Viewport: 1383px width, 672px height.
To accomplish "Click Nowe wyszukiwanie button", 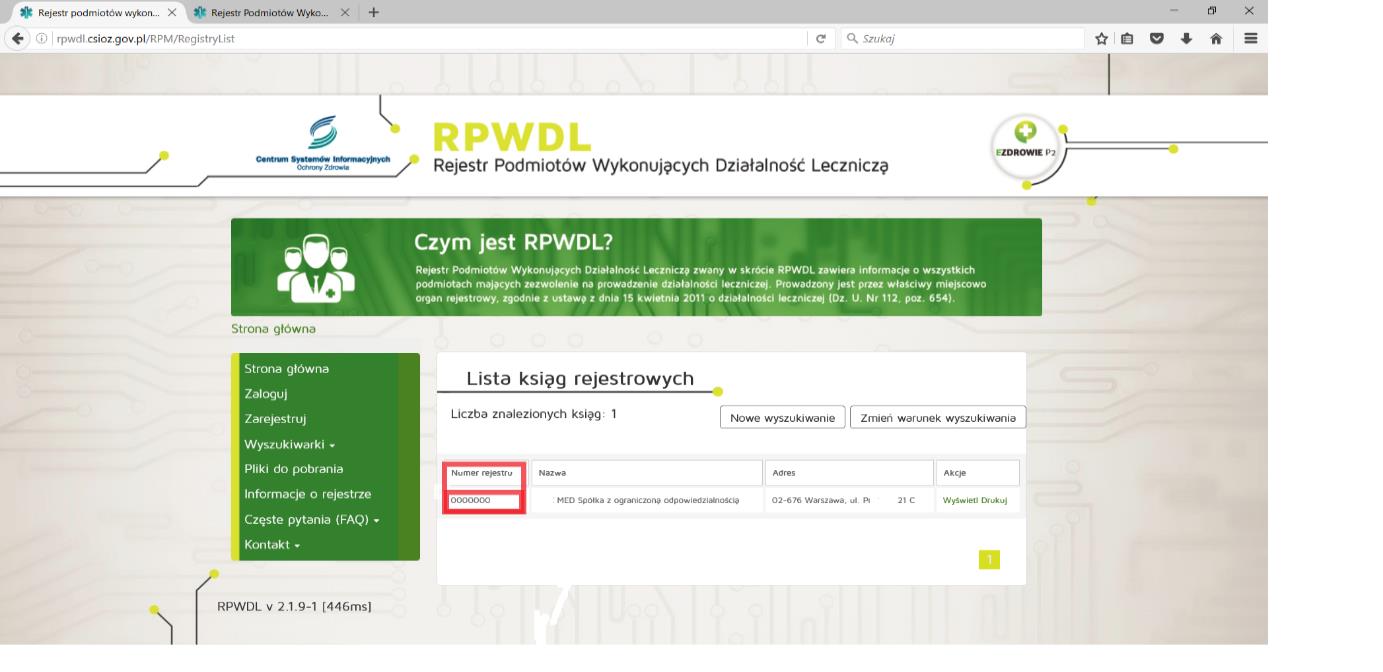I will point(783,418).
